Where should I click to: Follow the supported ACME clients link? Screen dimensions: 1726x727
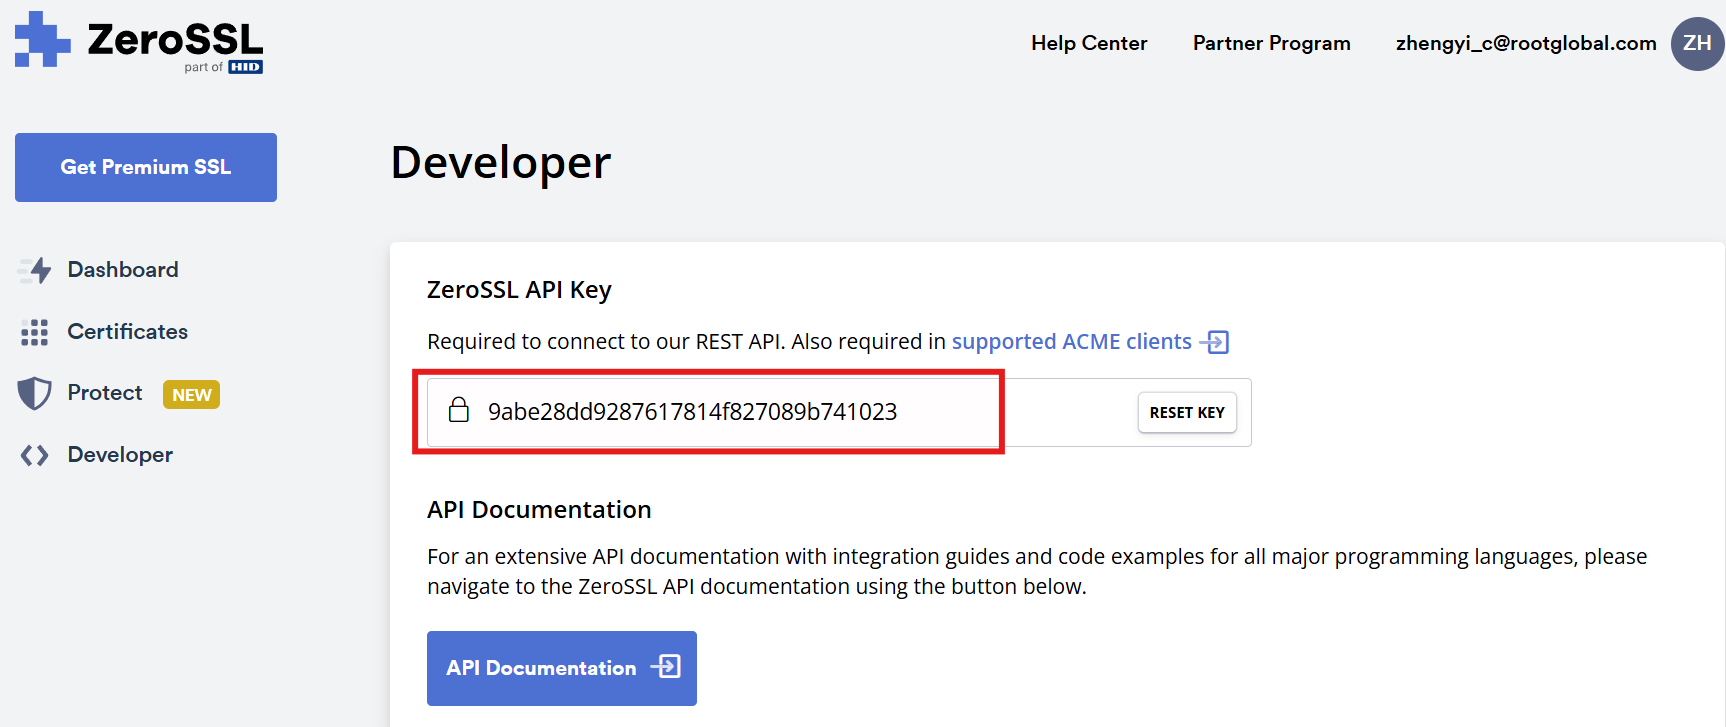click(x=1071, y=342)
